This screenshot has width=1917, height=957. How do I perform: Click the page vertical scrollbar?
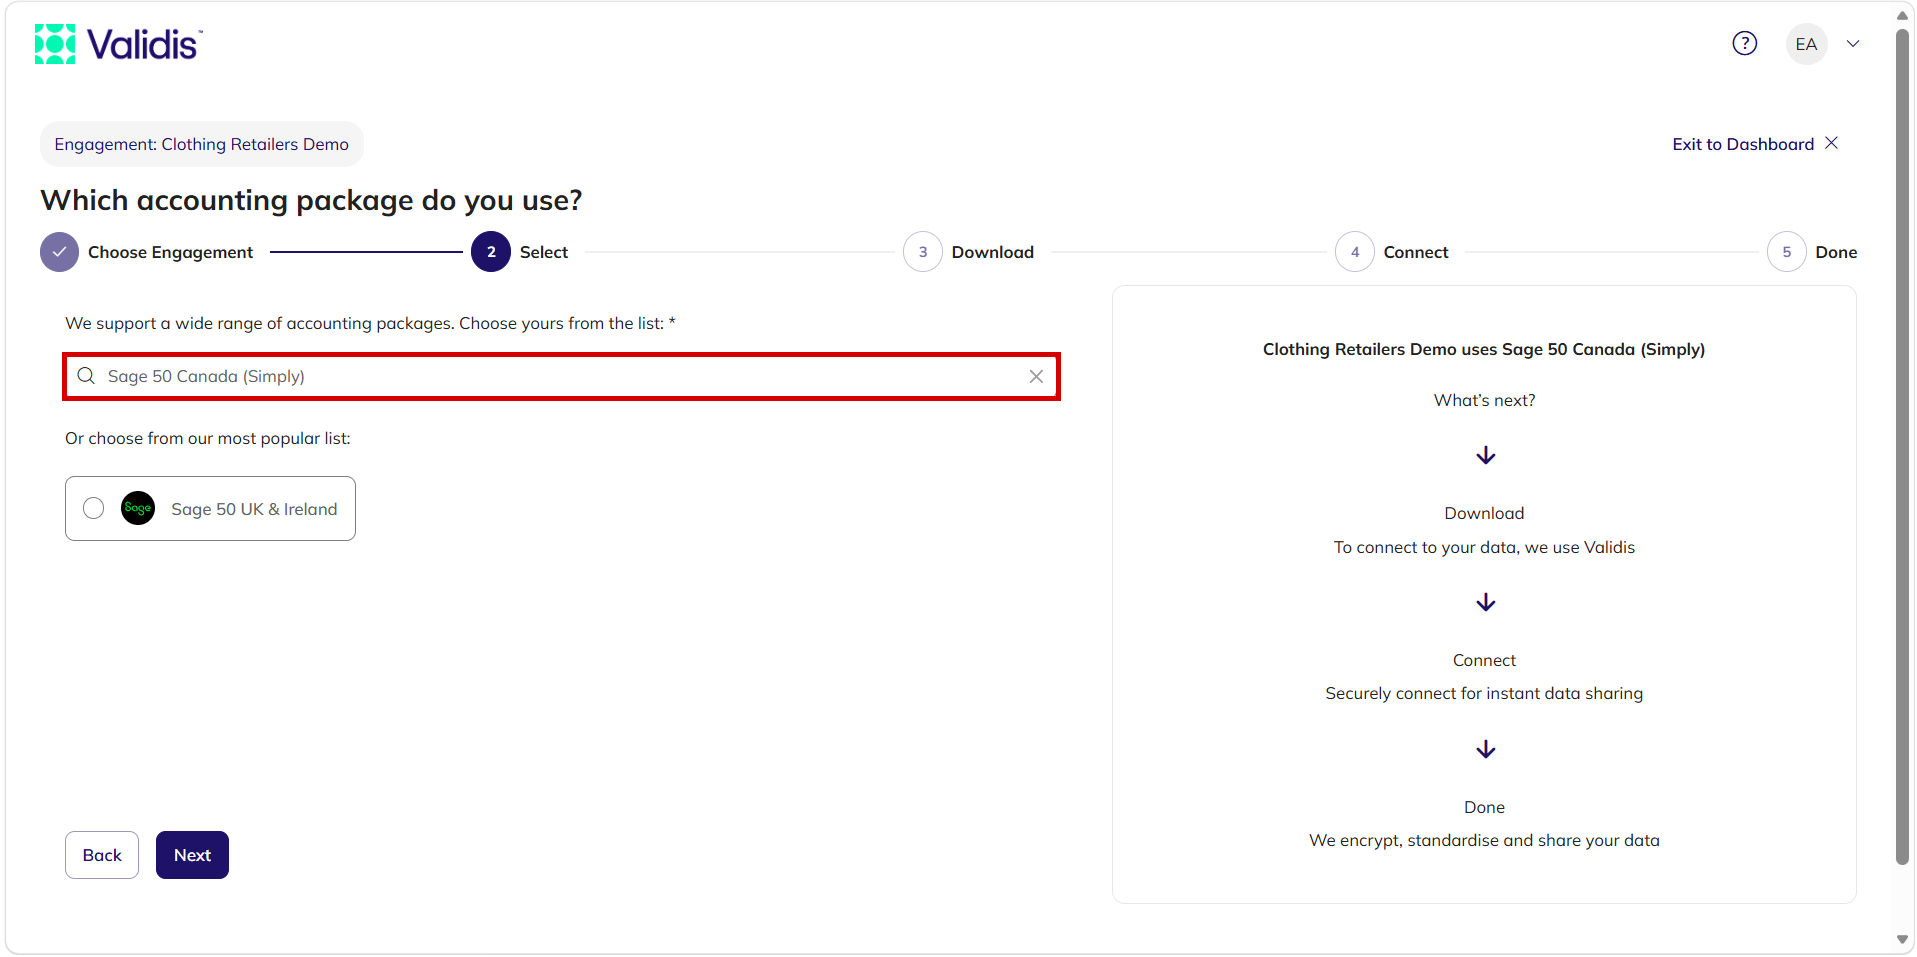pyautogui.click(x=1903, y=445)
